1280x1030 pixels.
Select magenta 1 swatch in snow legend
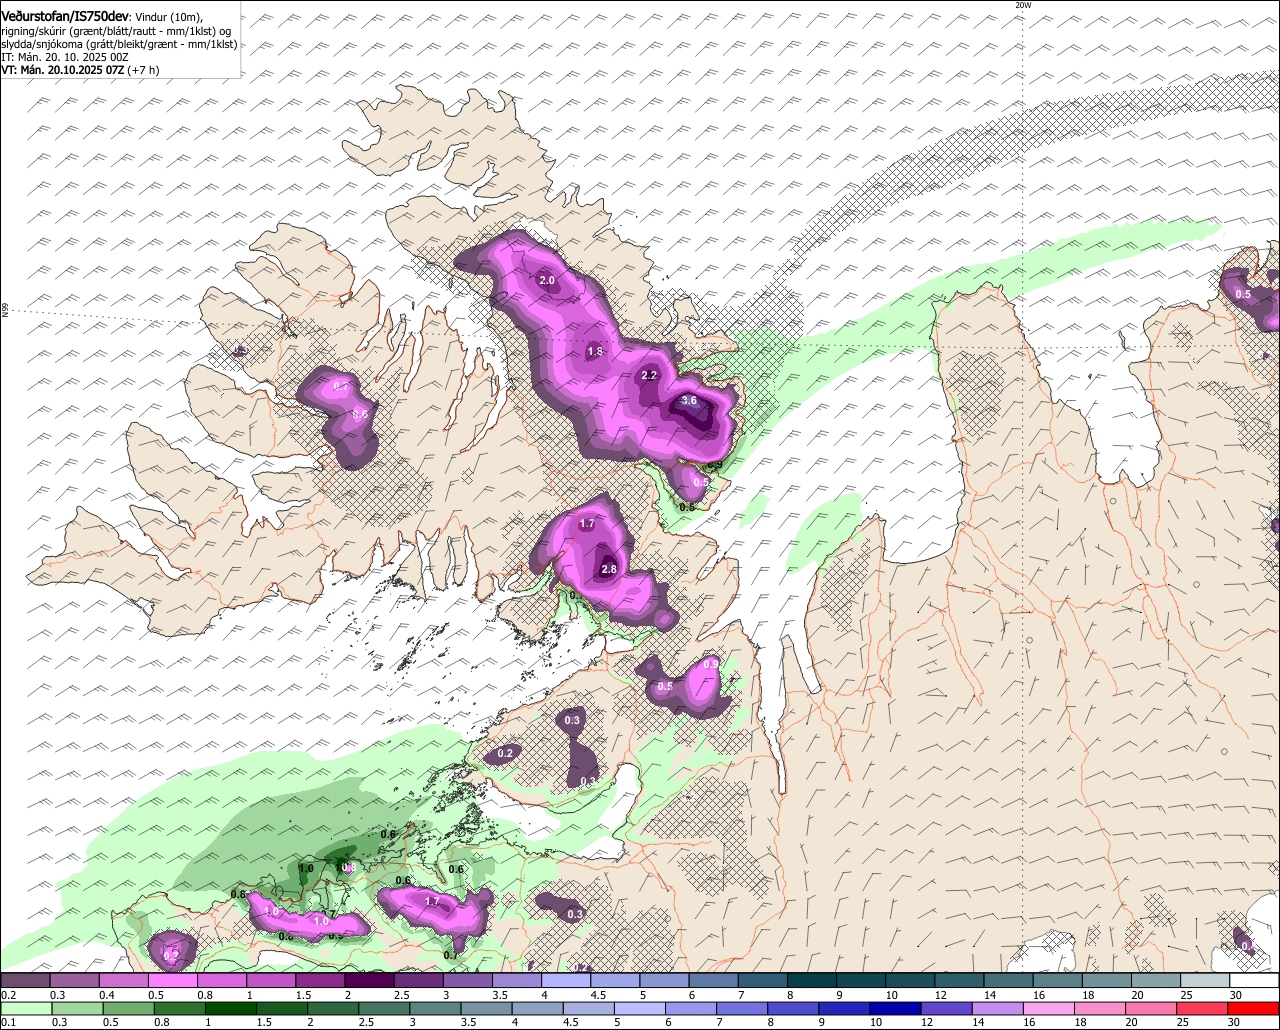271,980
